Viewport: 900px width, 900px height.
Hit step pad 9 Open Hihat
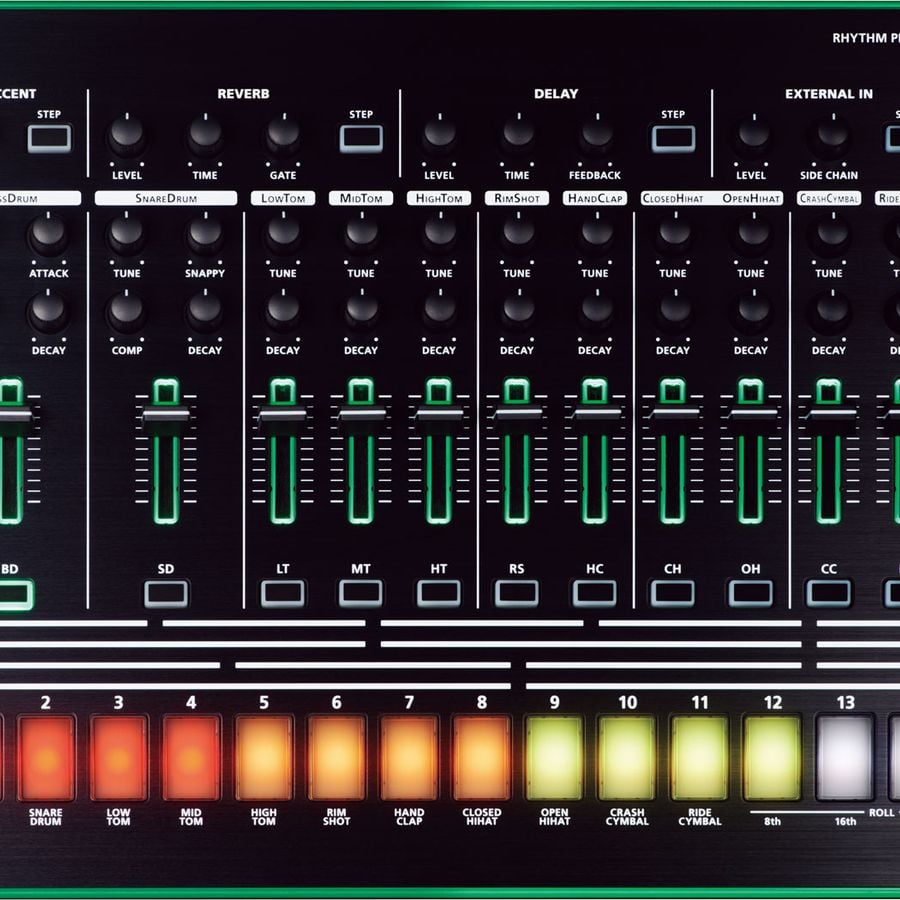554,757
